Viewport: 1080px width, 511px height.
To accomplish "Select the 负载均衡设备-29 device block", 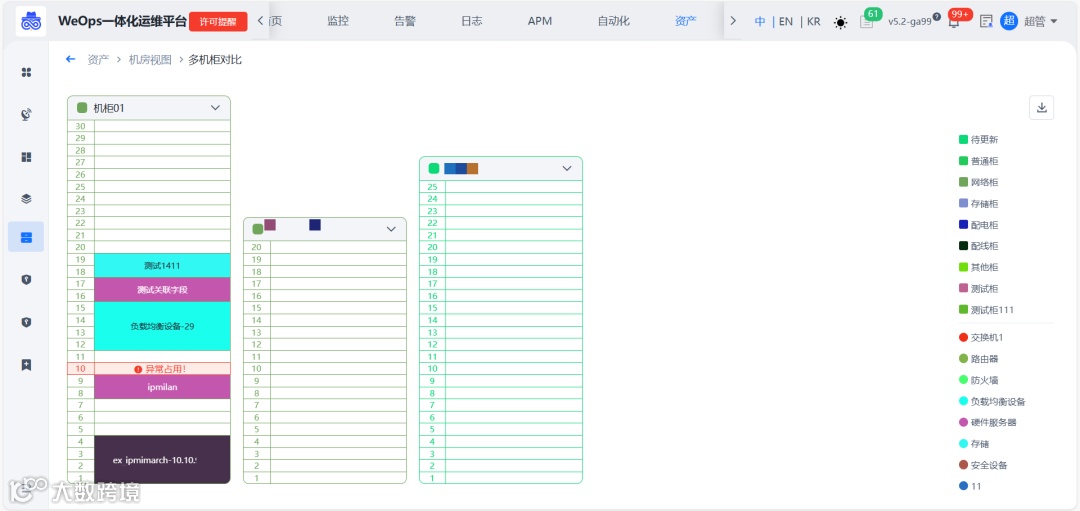I will [162, 326].
